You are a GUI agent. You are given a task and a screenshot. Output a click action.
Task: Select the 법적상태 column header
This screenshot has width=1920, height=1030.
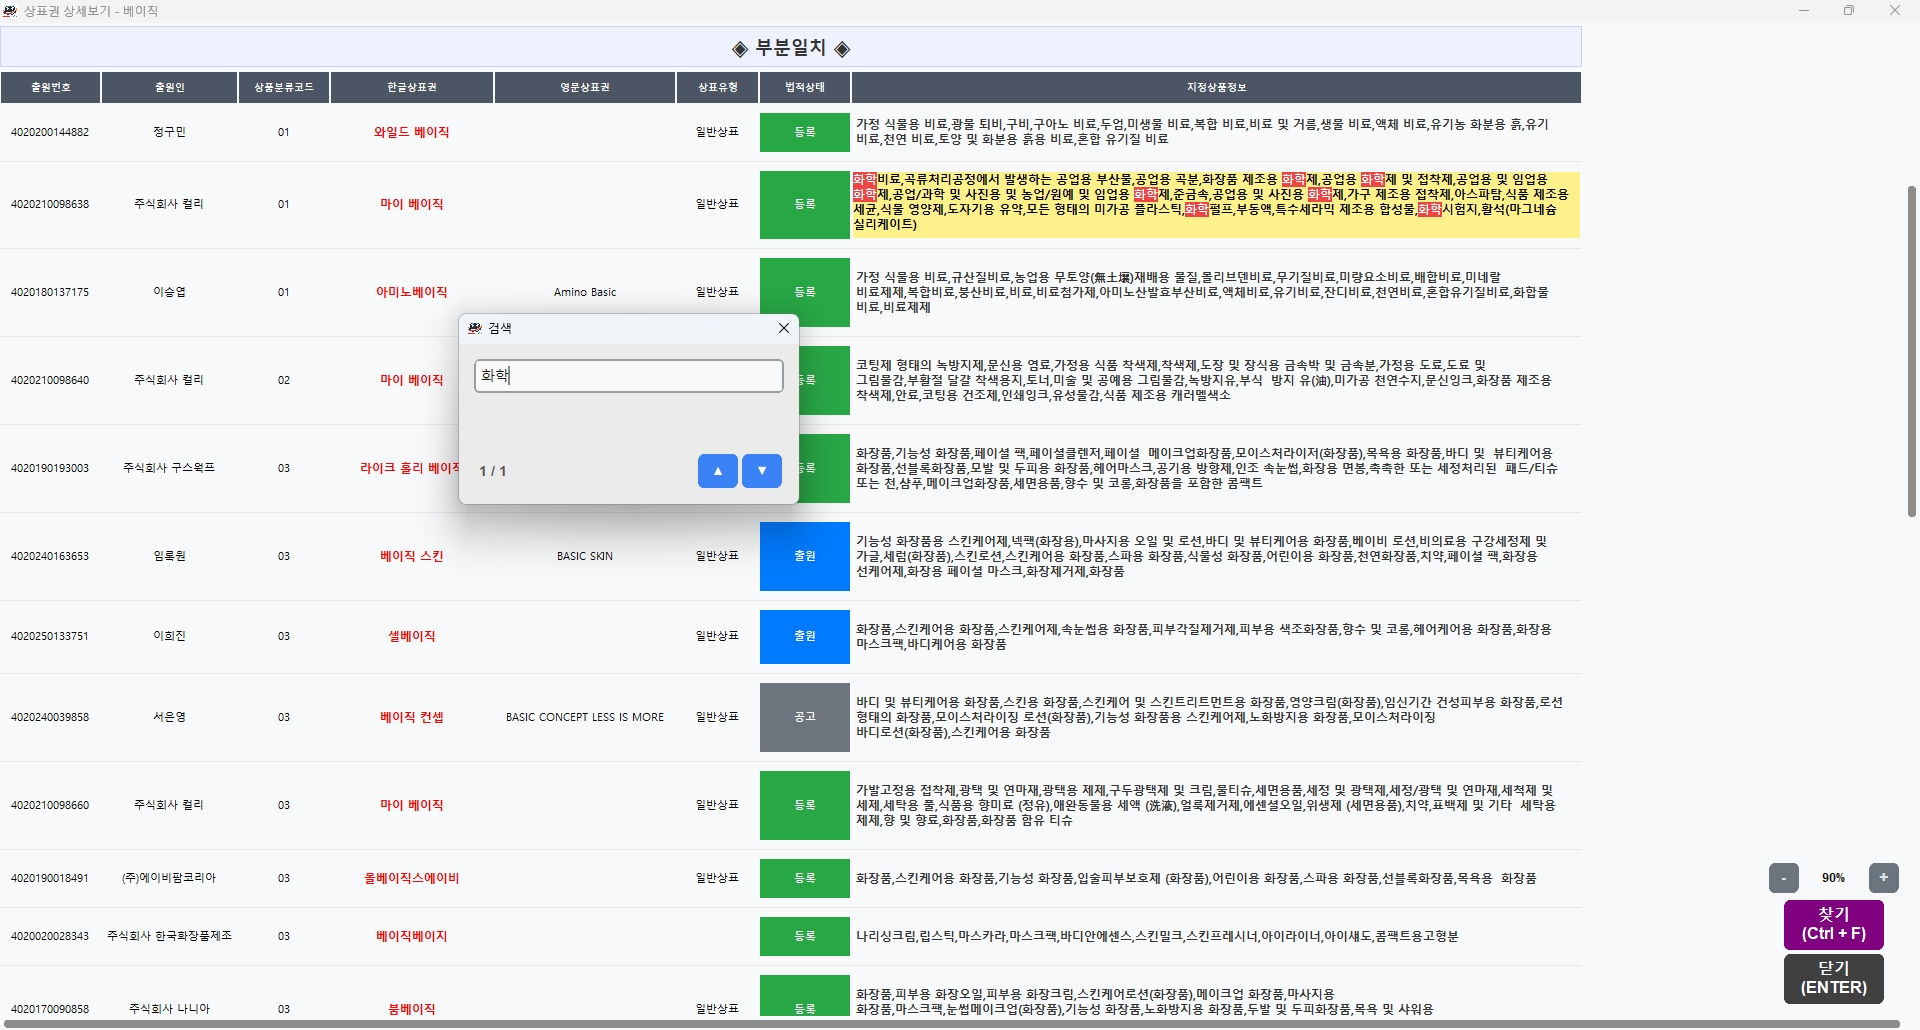[x=804, y=88]
